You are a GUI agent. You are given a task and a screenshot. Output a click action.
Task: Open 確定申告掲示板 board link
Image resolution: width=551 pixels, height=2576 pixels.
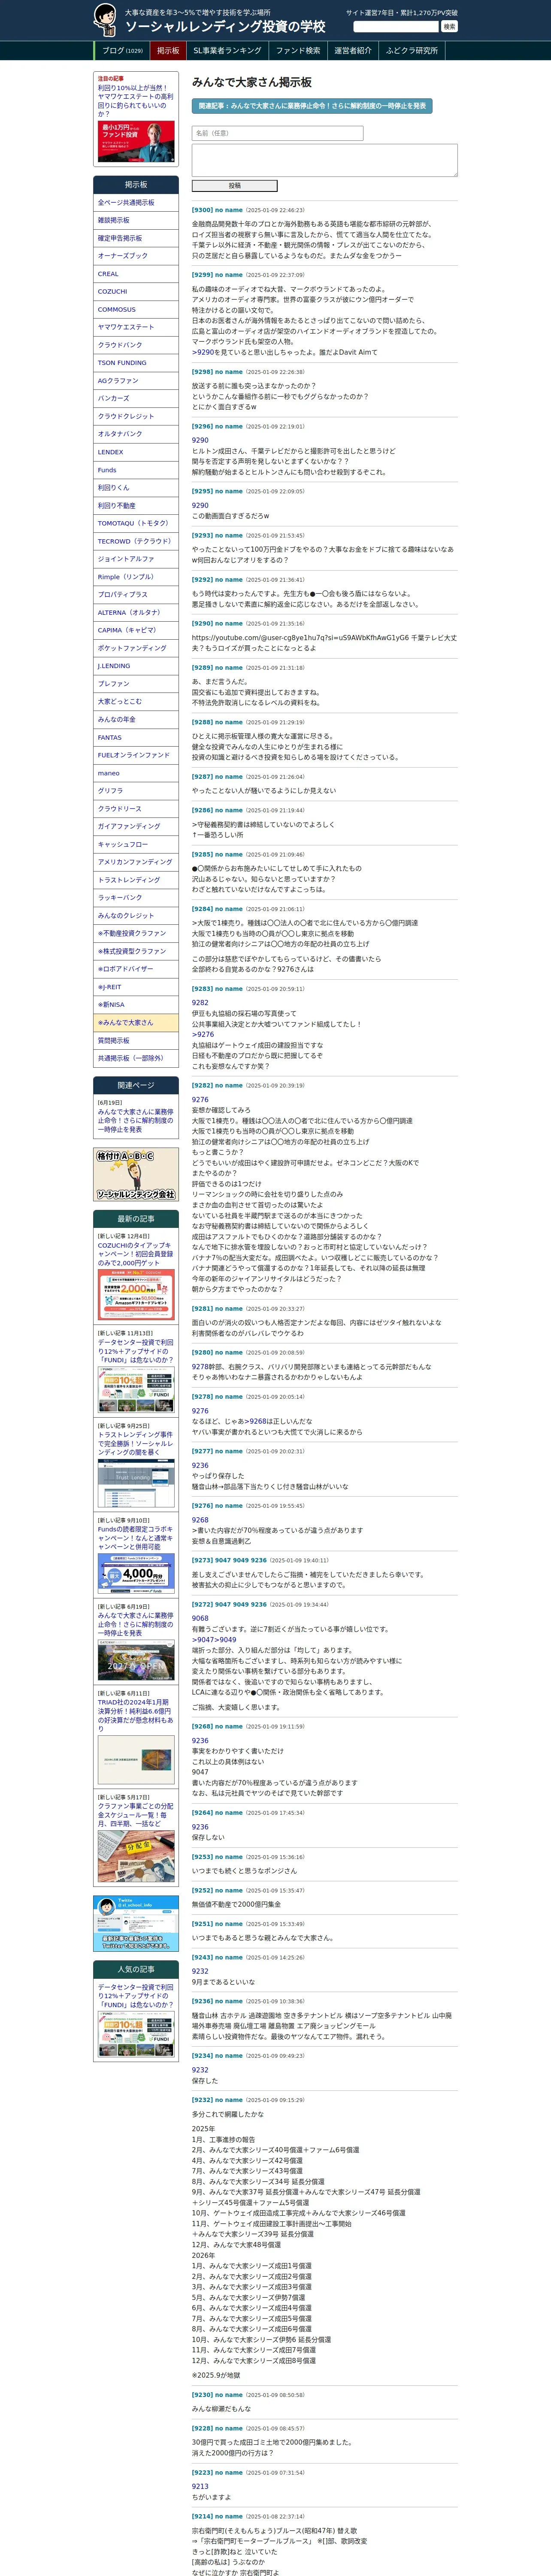[x=136, y=238]
